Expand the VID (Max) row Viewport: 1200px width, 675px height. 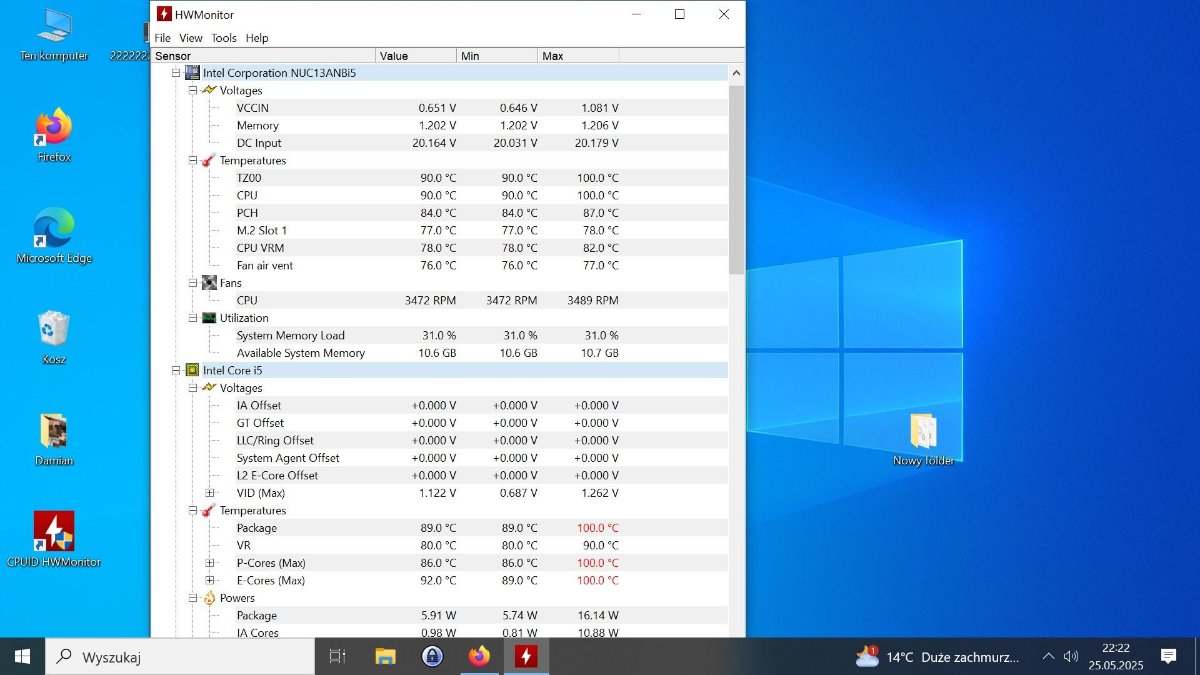210,493
